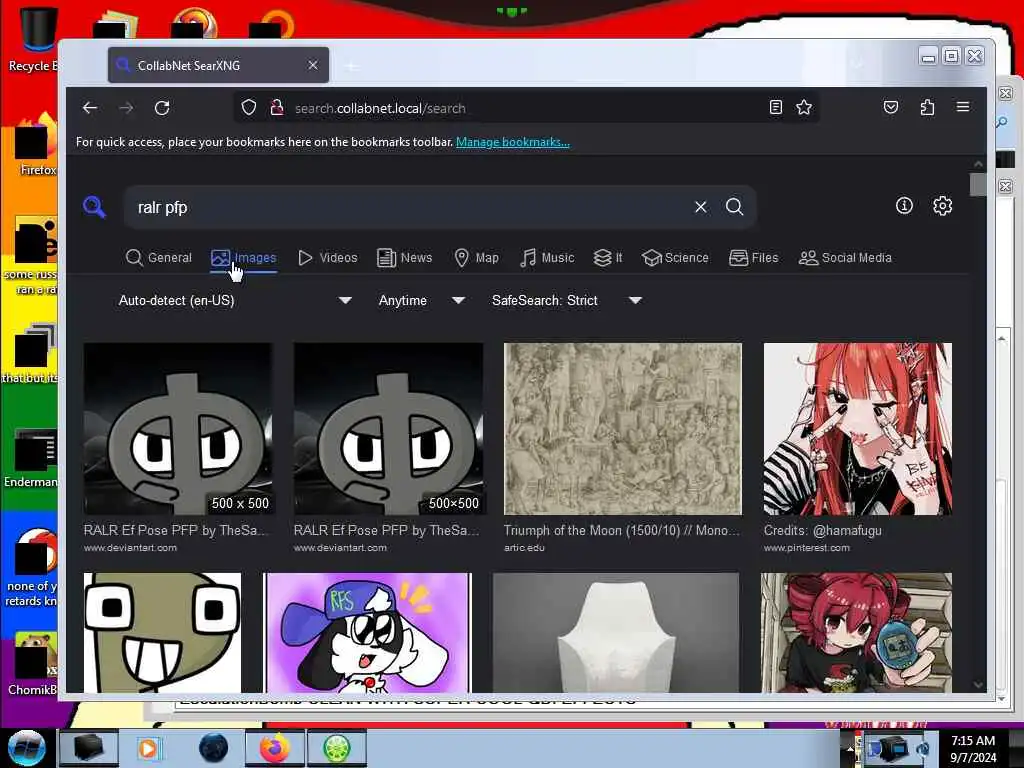Switch to the It search category

point(608,258)
